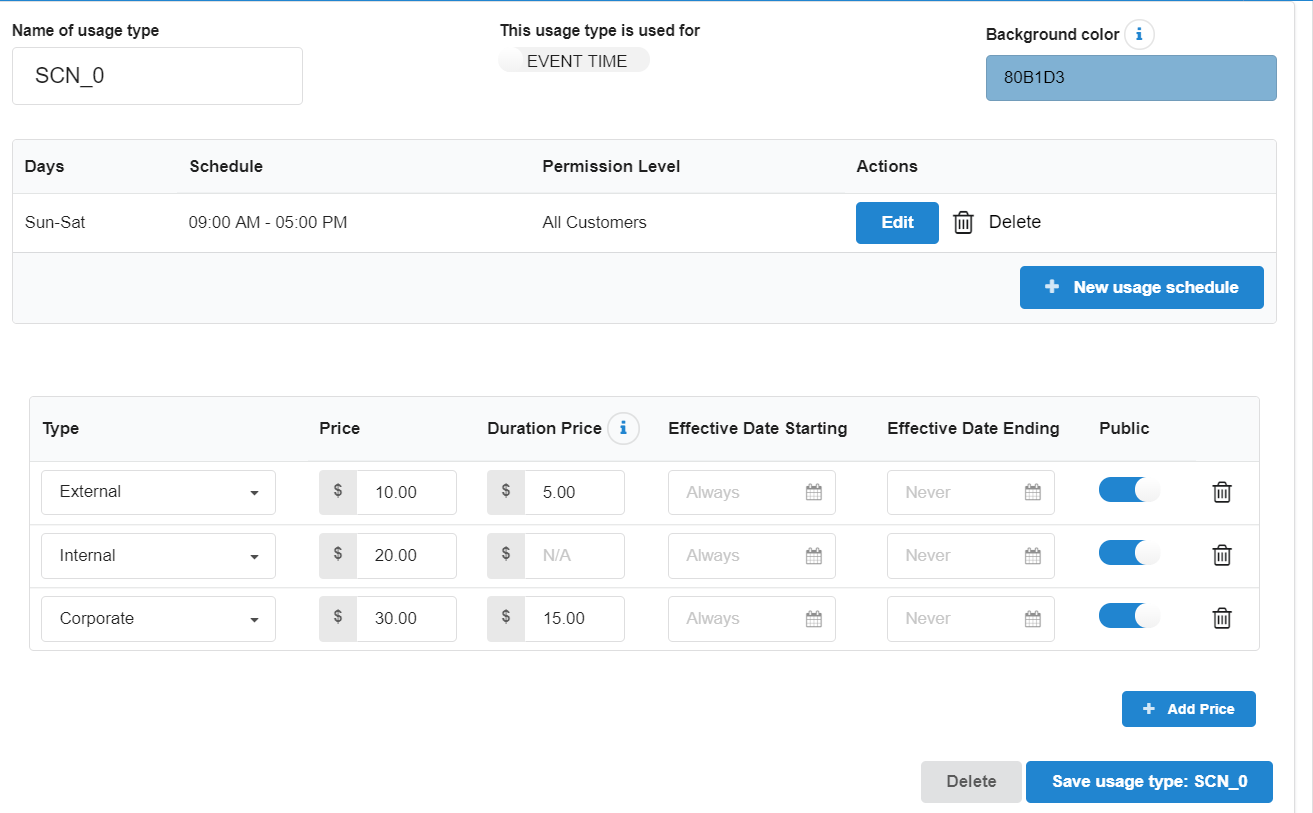
Task: Delete the External price row via trash icon
Action: coord(1221,492)
